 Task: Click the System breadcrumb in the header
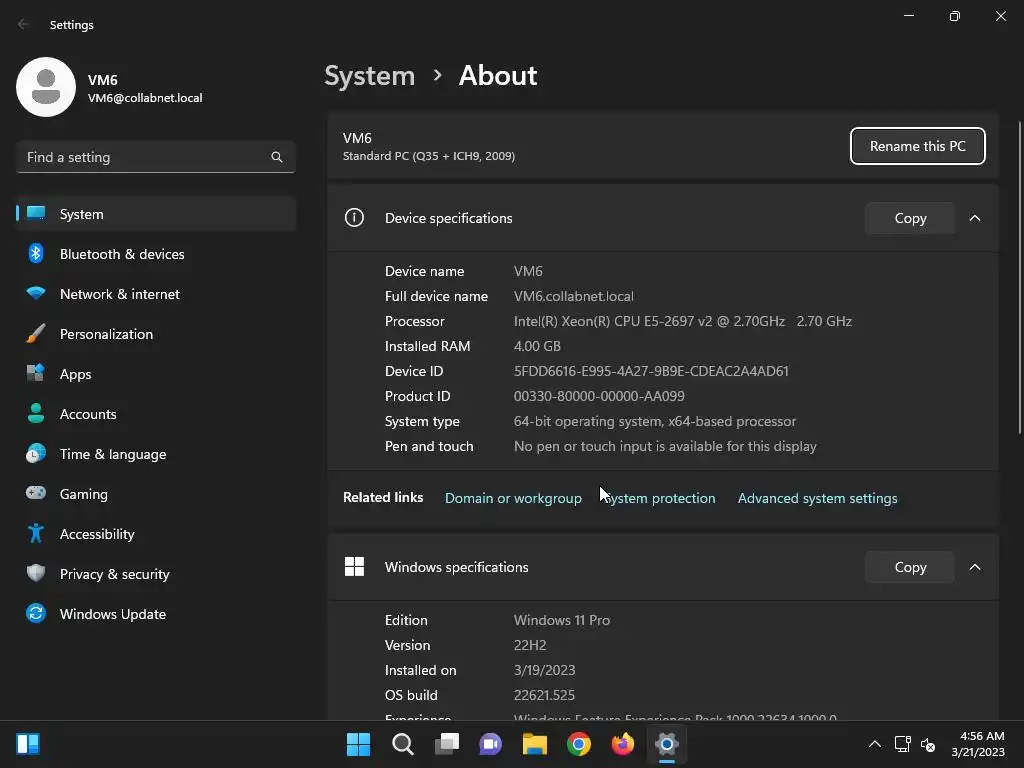(370, 76)
